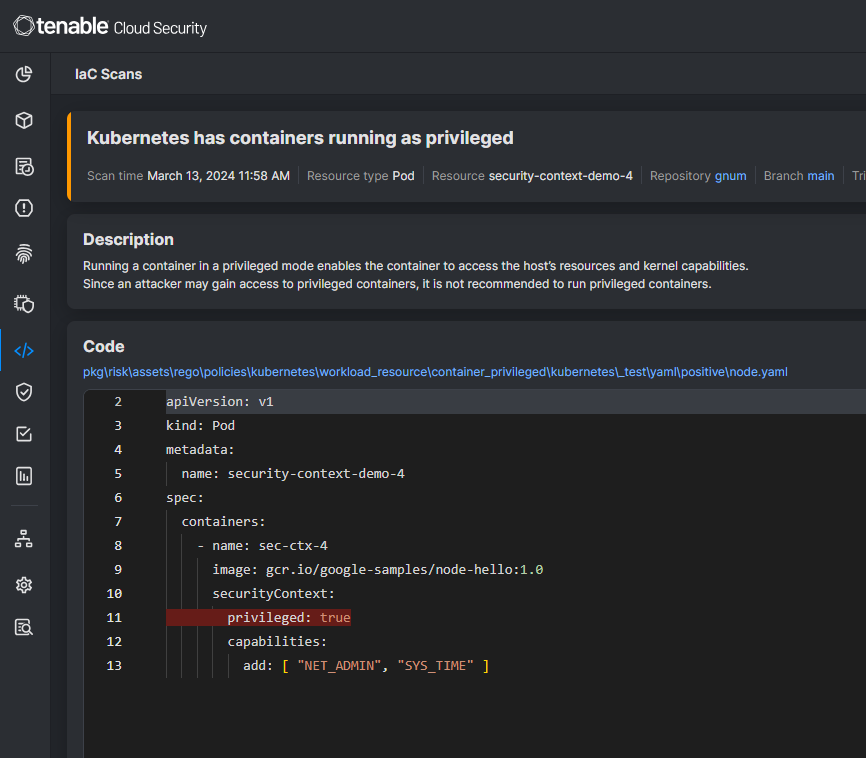Open the bar chart reports icon
Viewport: 866px width, 758px height.
pos(24,476)
